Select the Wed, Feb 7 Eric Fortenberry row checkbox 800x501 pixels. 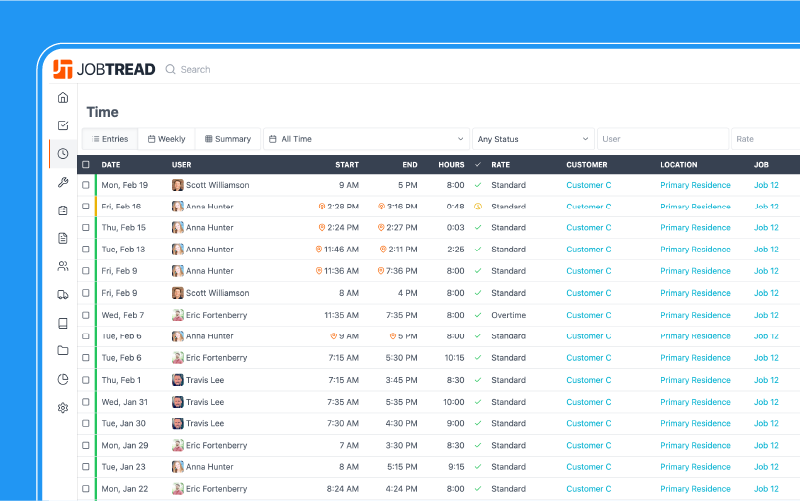86,315
